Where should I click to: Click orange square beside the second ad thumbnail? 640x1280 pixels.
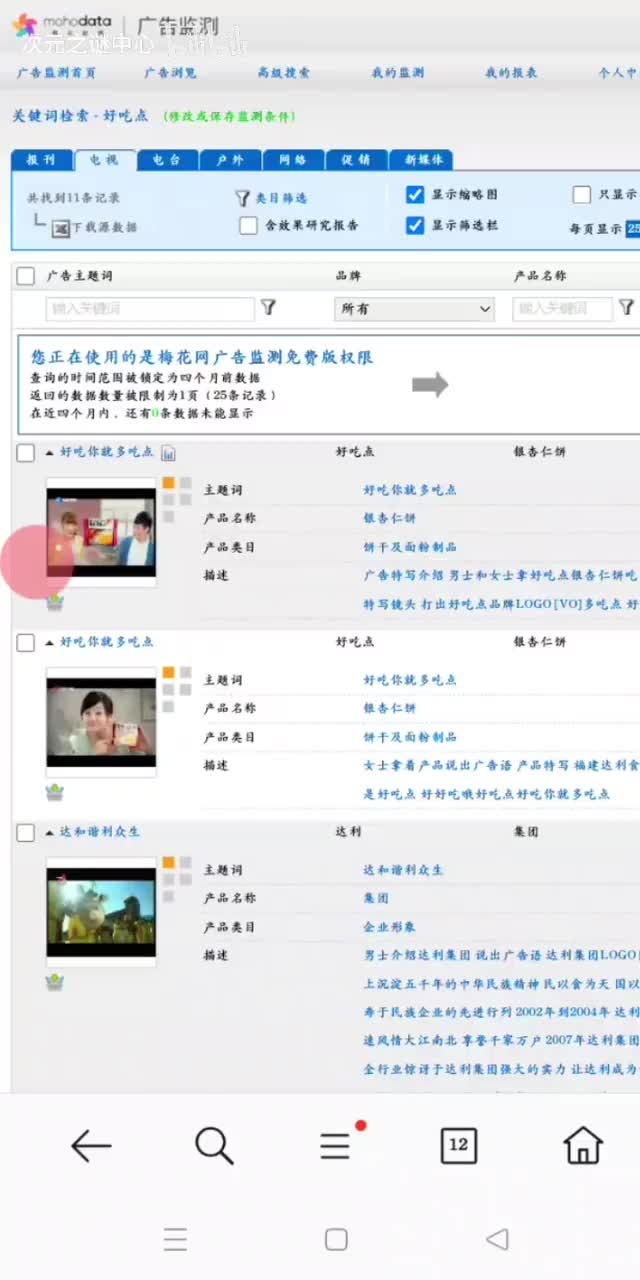coord(169,673)
